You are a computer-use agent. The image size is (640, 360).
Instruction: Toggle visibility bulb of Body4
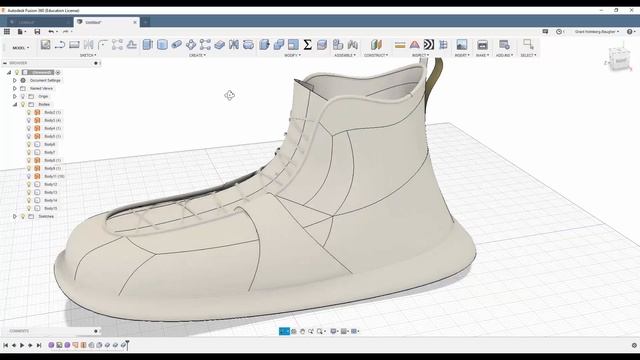[29, 128]
